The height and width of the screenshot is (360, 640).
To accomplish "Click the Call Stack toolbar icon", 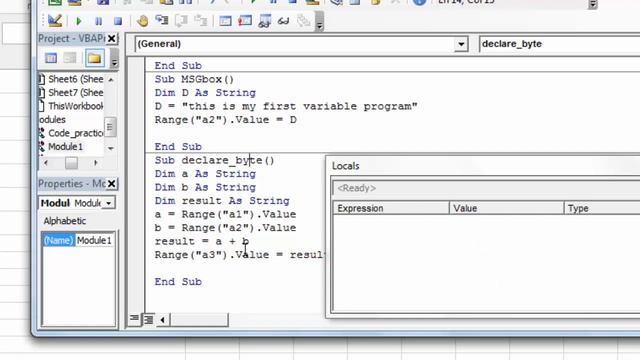I will click(x=303, y=21).
